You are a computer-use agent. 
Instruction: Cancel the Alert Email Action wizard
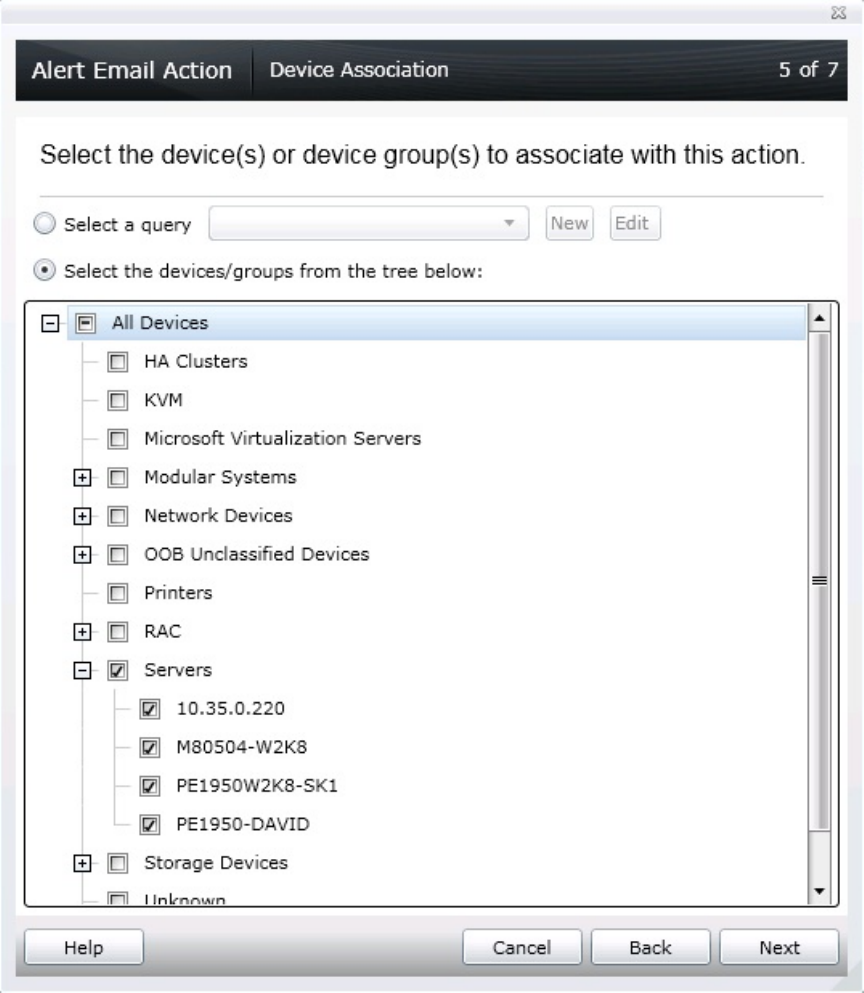[522, 947]
